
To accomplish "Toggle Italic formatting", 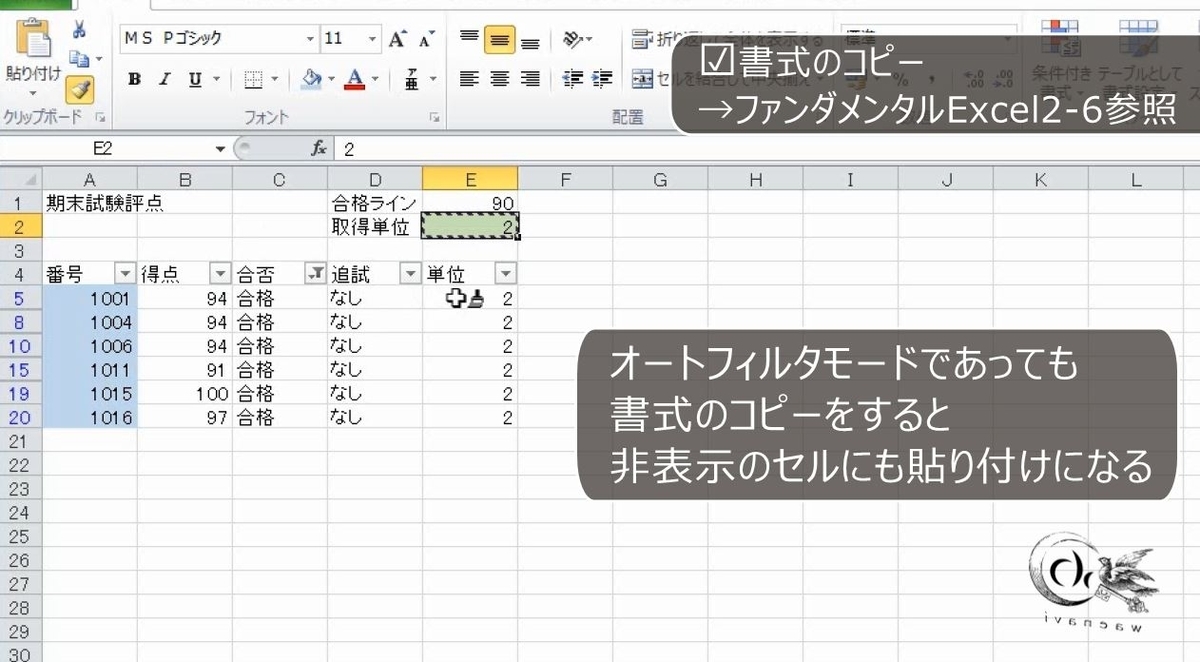I will (x=165, y=79).
